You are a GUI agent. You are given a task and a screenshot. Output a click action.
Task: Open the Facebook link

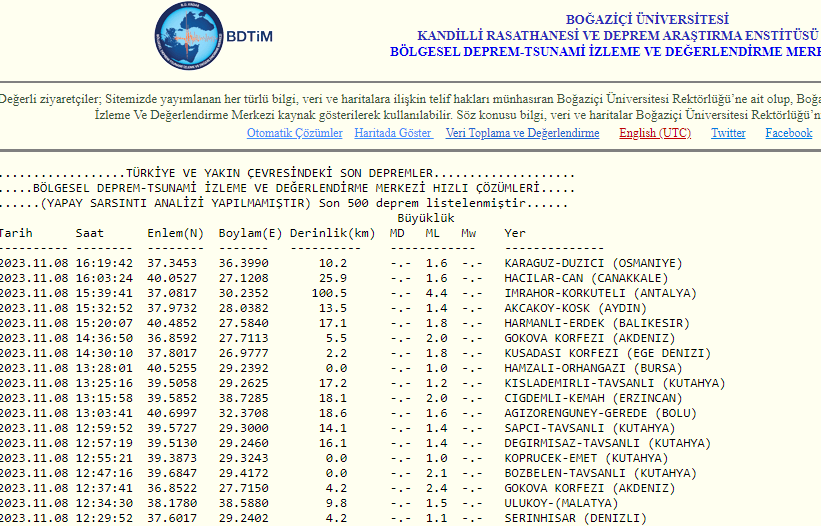(x=789, y=133)
